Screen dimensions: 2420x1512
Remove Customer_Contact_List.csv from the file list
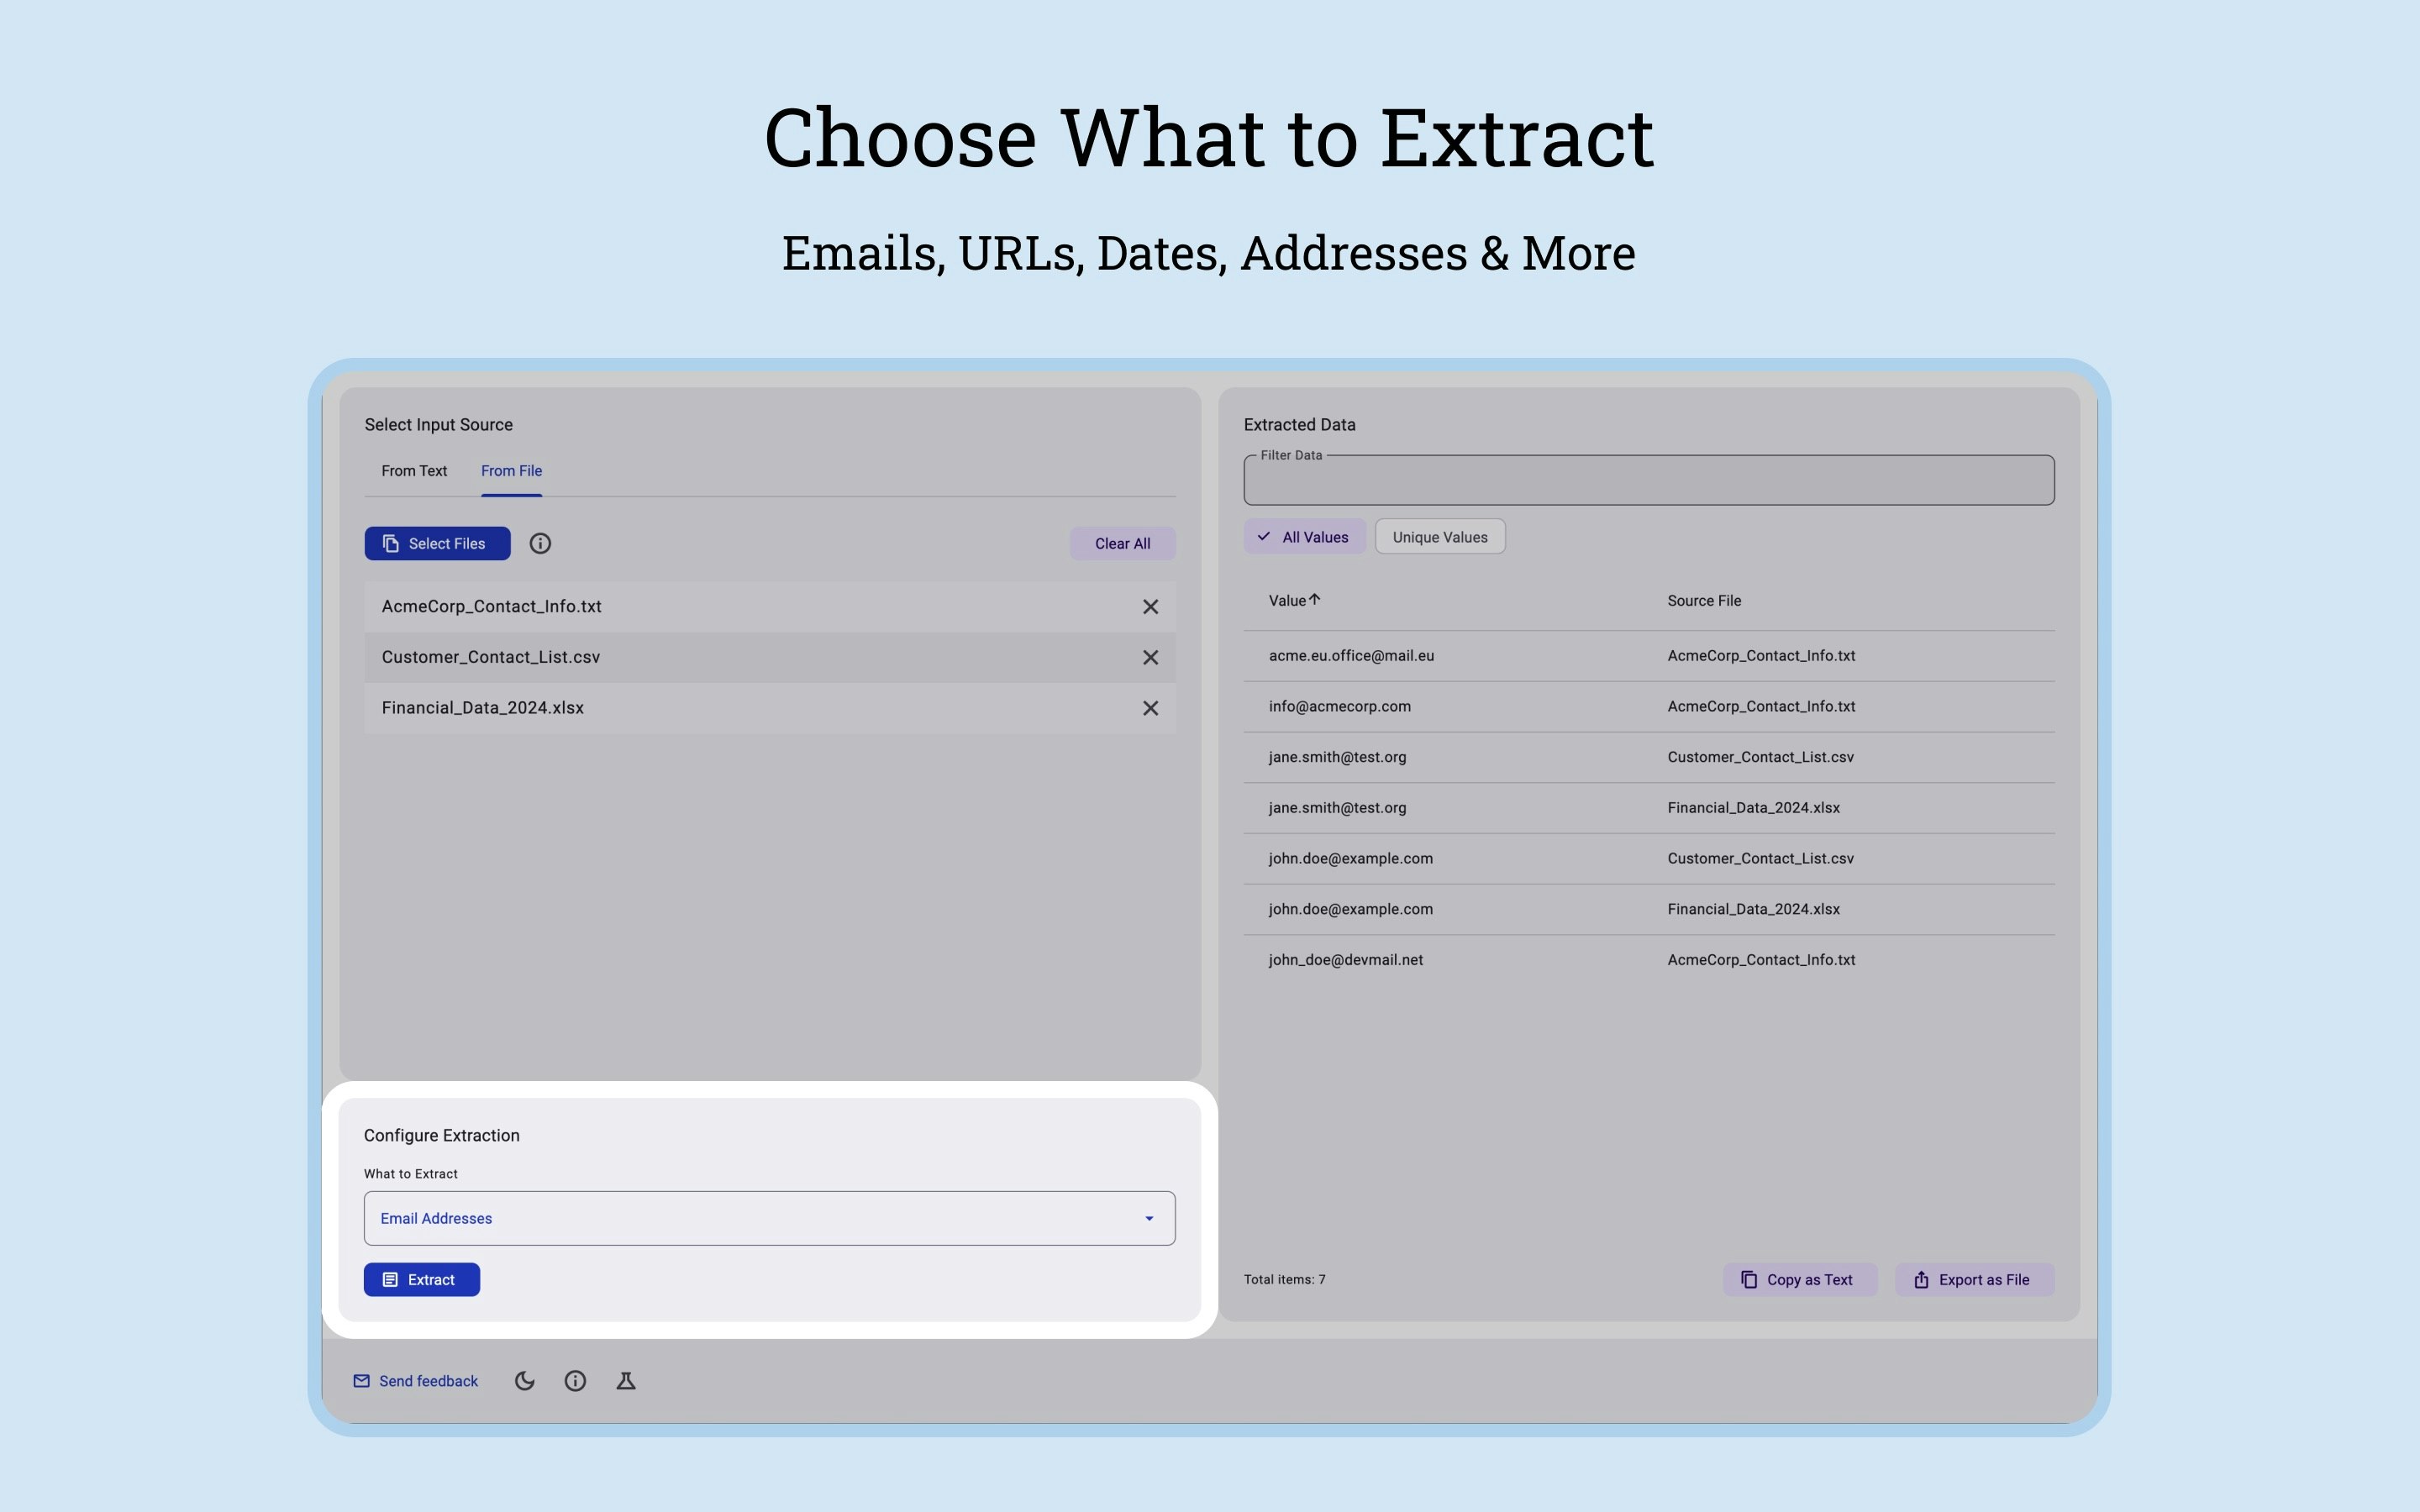pyautogui.click(x=1150, y=657)
